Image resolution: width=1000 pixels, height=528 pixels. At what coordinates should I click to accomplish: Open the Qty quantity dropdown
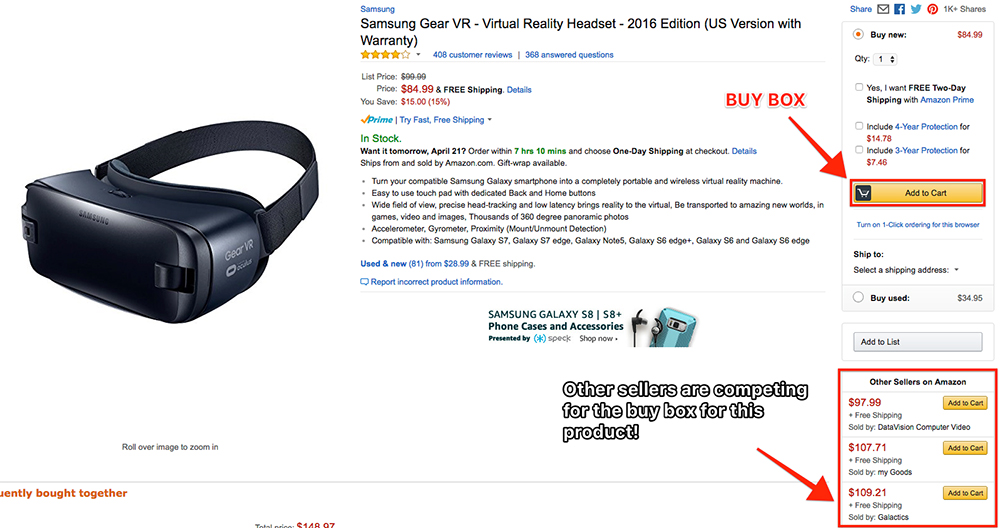(x=885, y=59)
